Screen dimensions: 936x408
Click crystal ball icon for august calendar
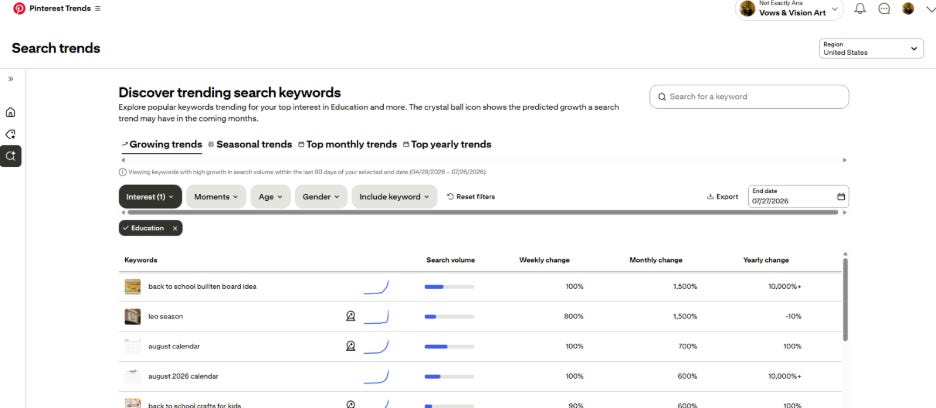(x=350, y=346)
